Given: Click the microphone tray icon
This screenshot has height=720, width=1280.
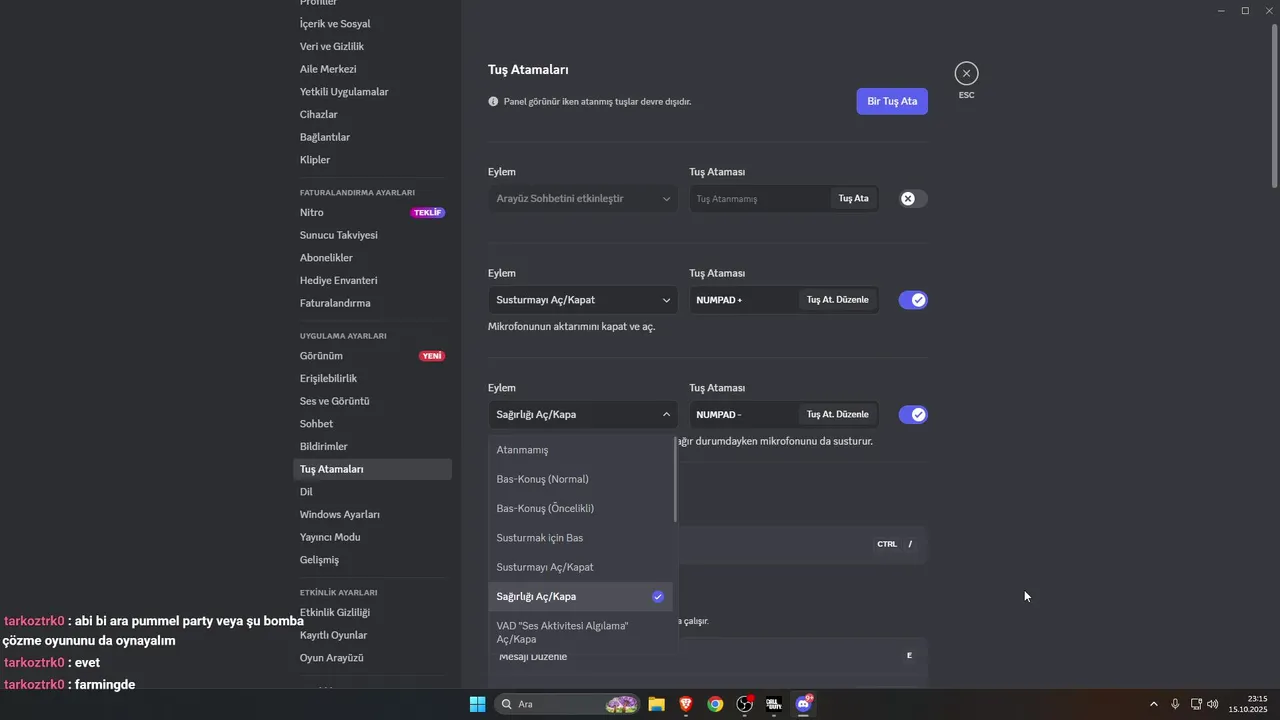Looking at the screenshot, I should [x=1175, y=704].
